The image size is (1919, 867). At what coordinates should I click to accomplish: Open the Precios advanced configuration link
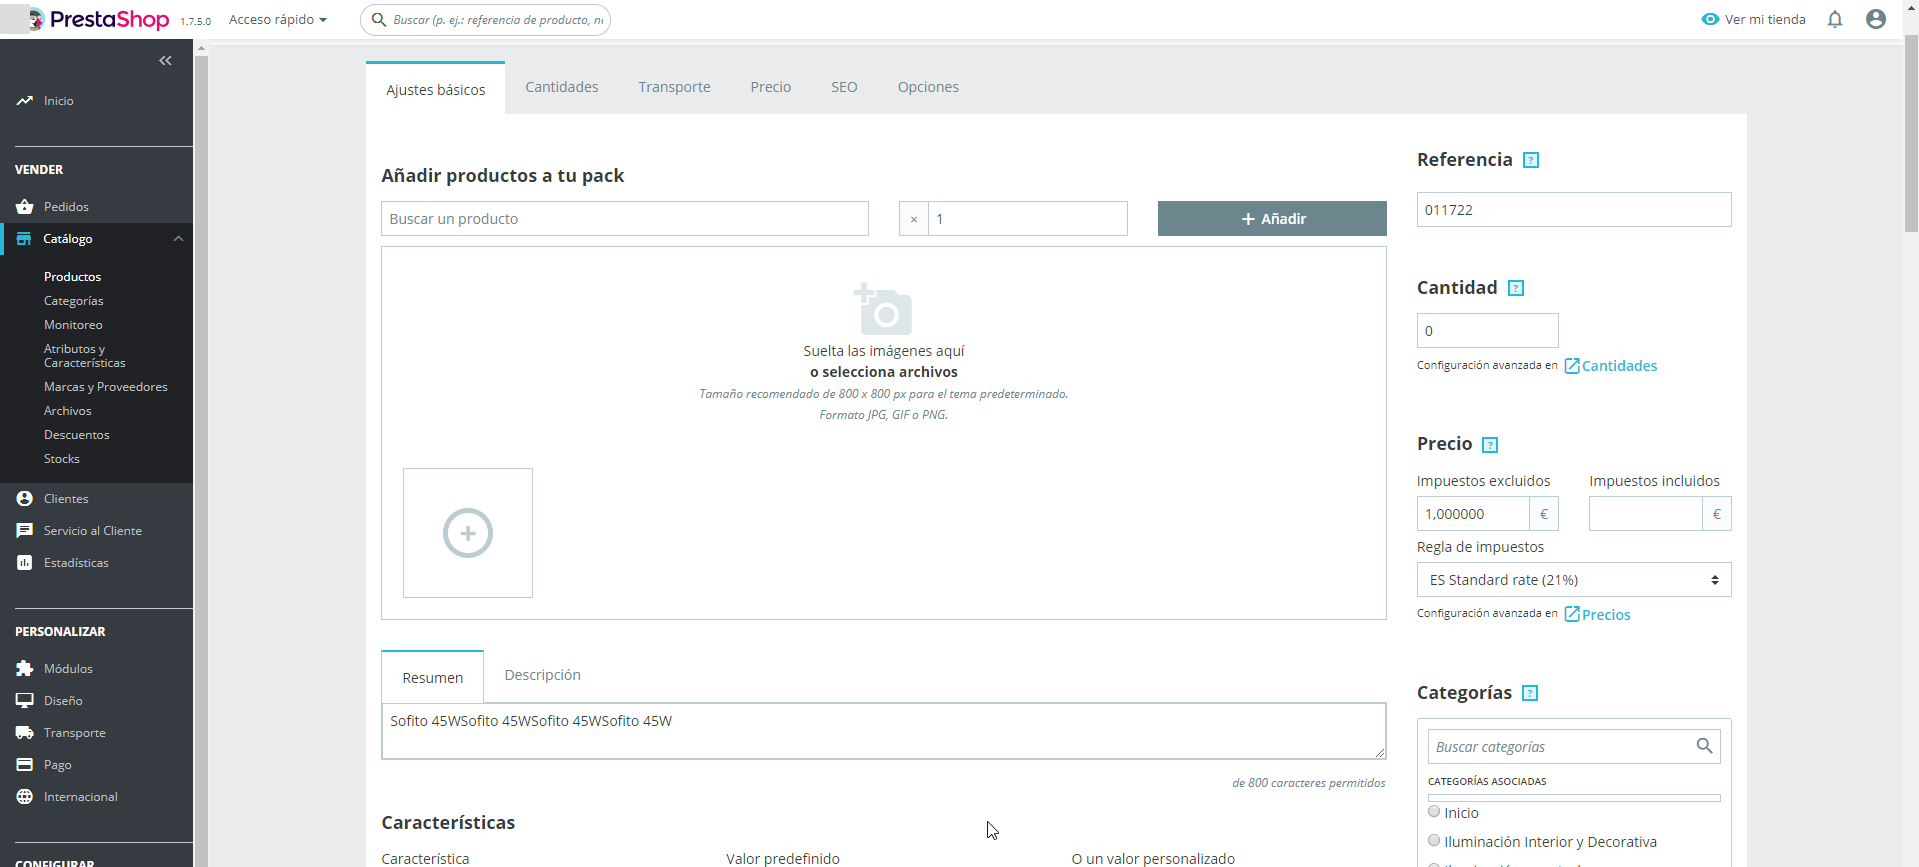pyautogui.click(x=1598, y=614)
